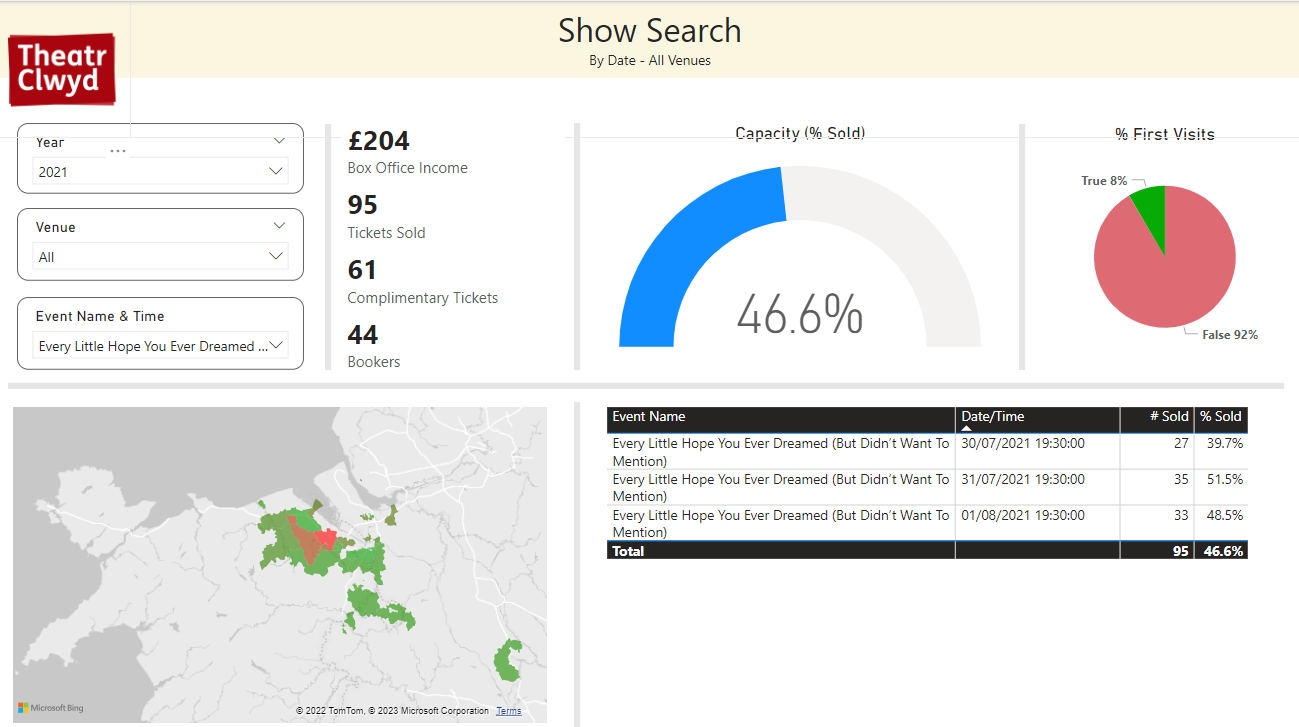The height and width of the screenshot is (727, 1299).
Task: Click the red map region
Action: click(x=325, y=540)
